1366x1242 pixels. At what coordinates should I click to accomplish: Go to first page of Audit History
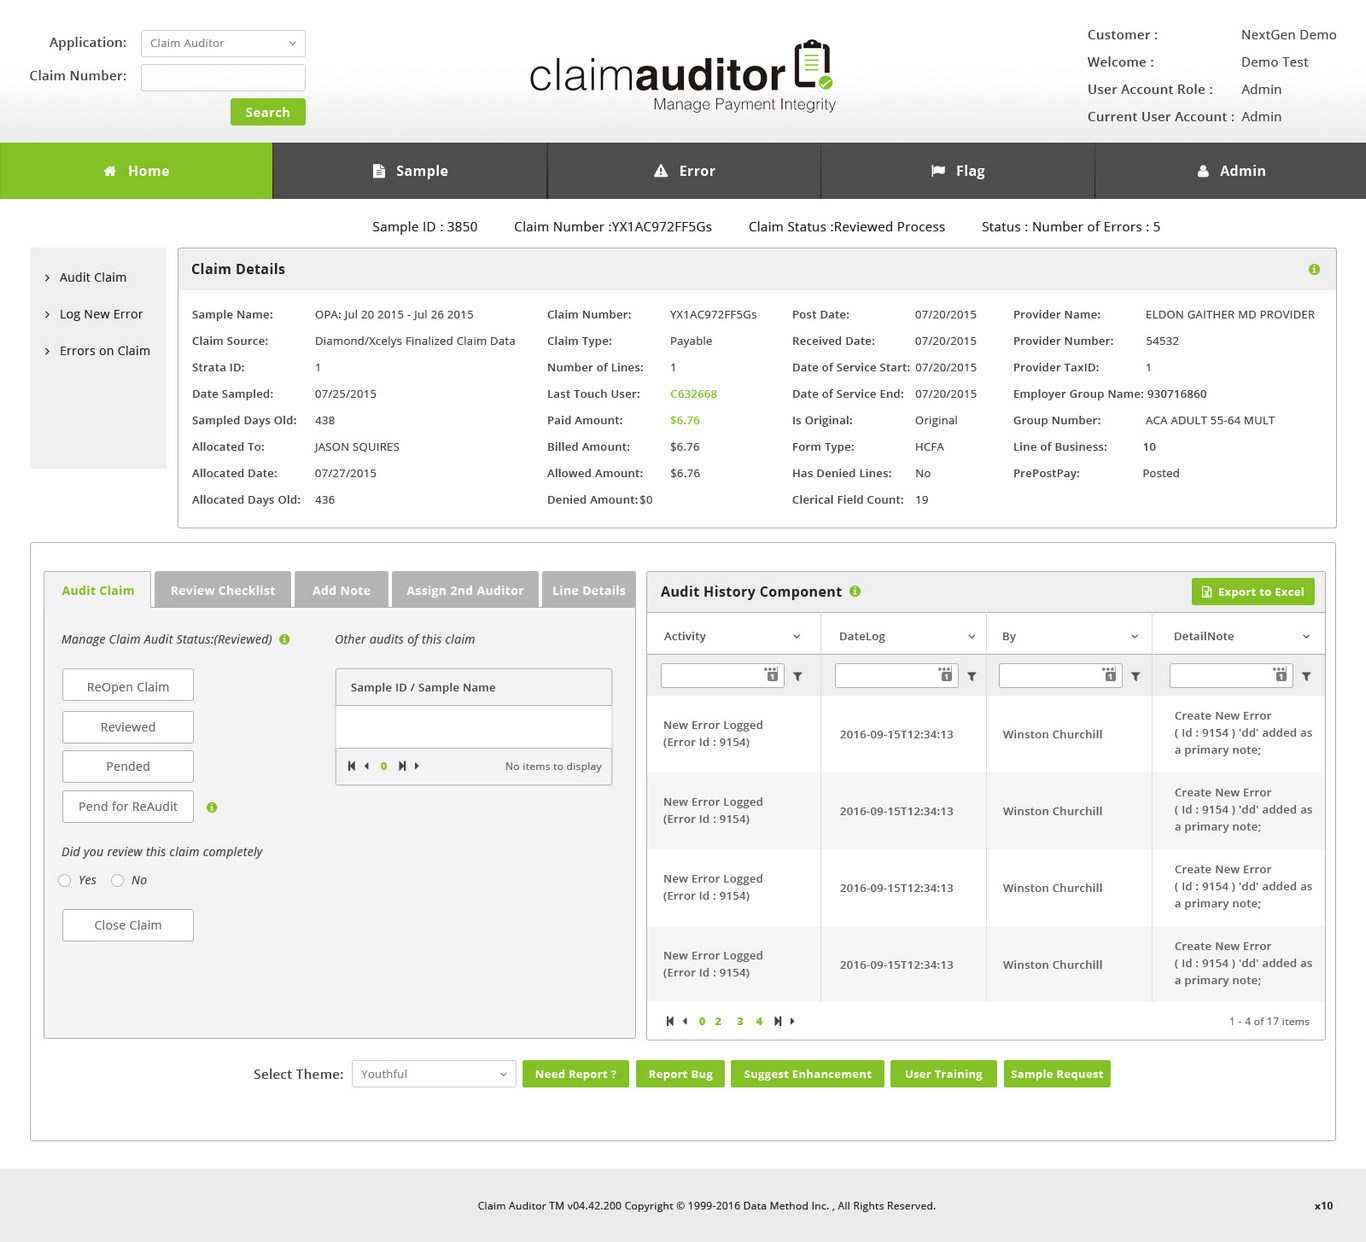670,1021
